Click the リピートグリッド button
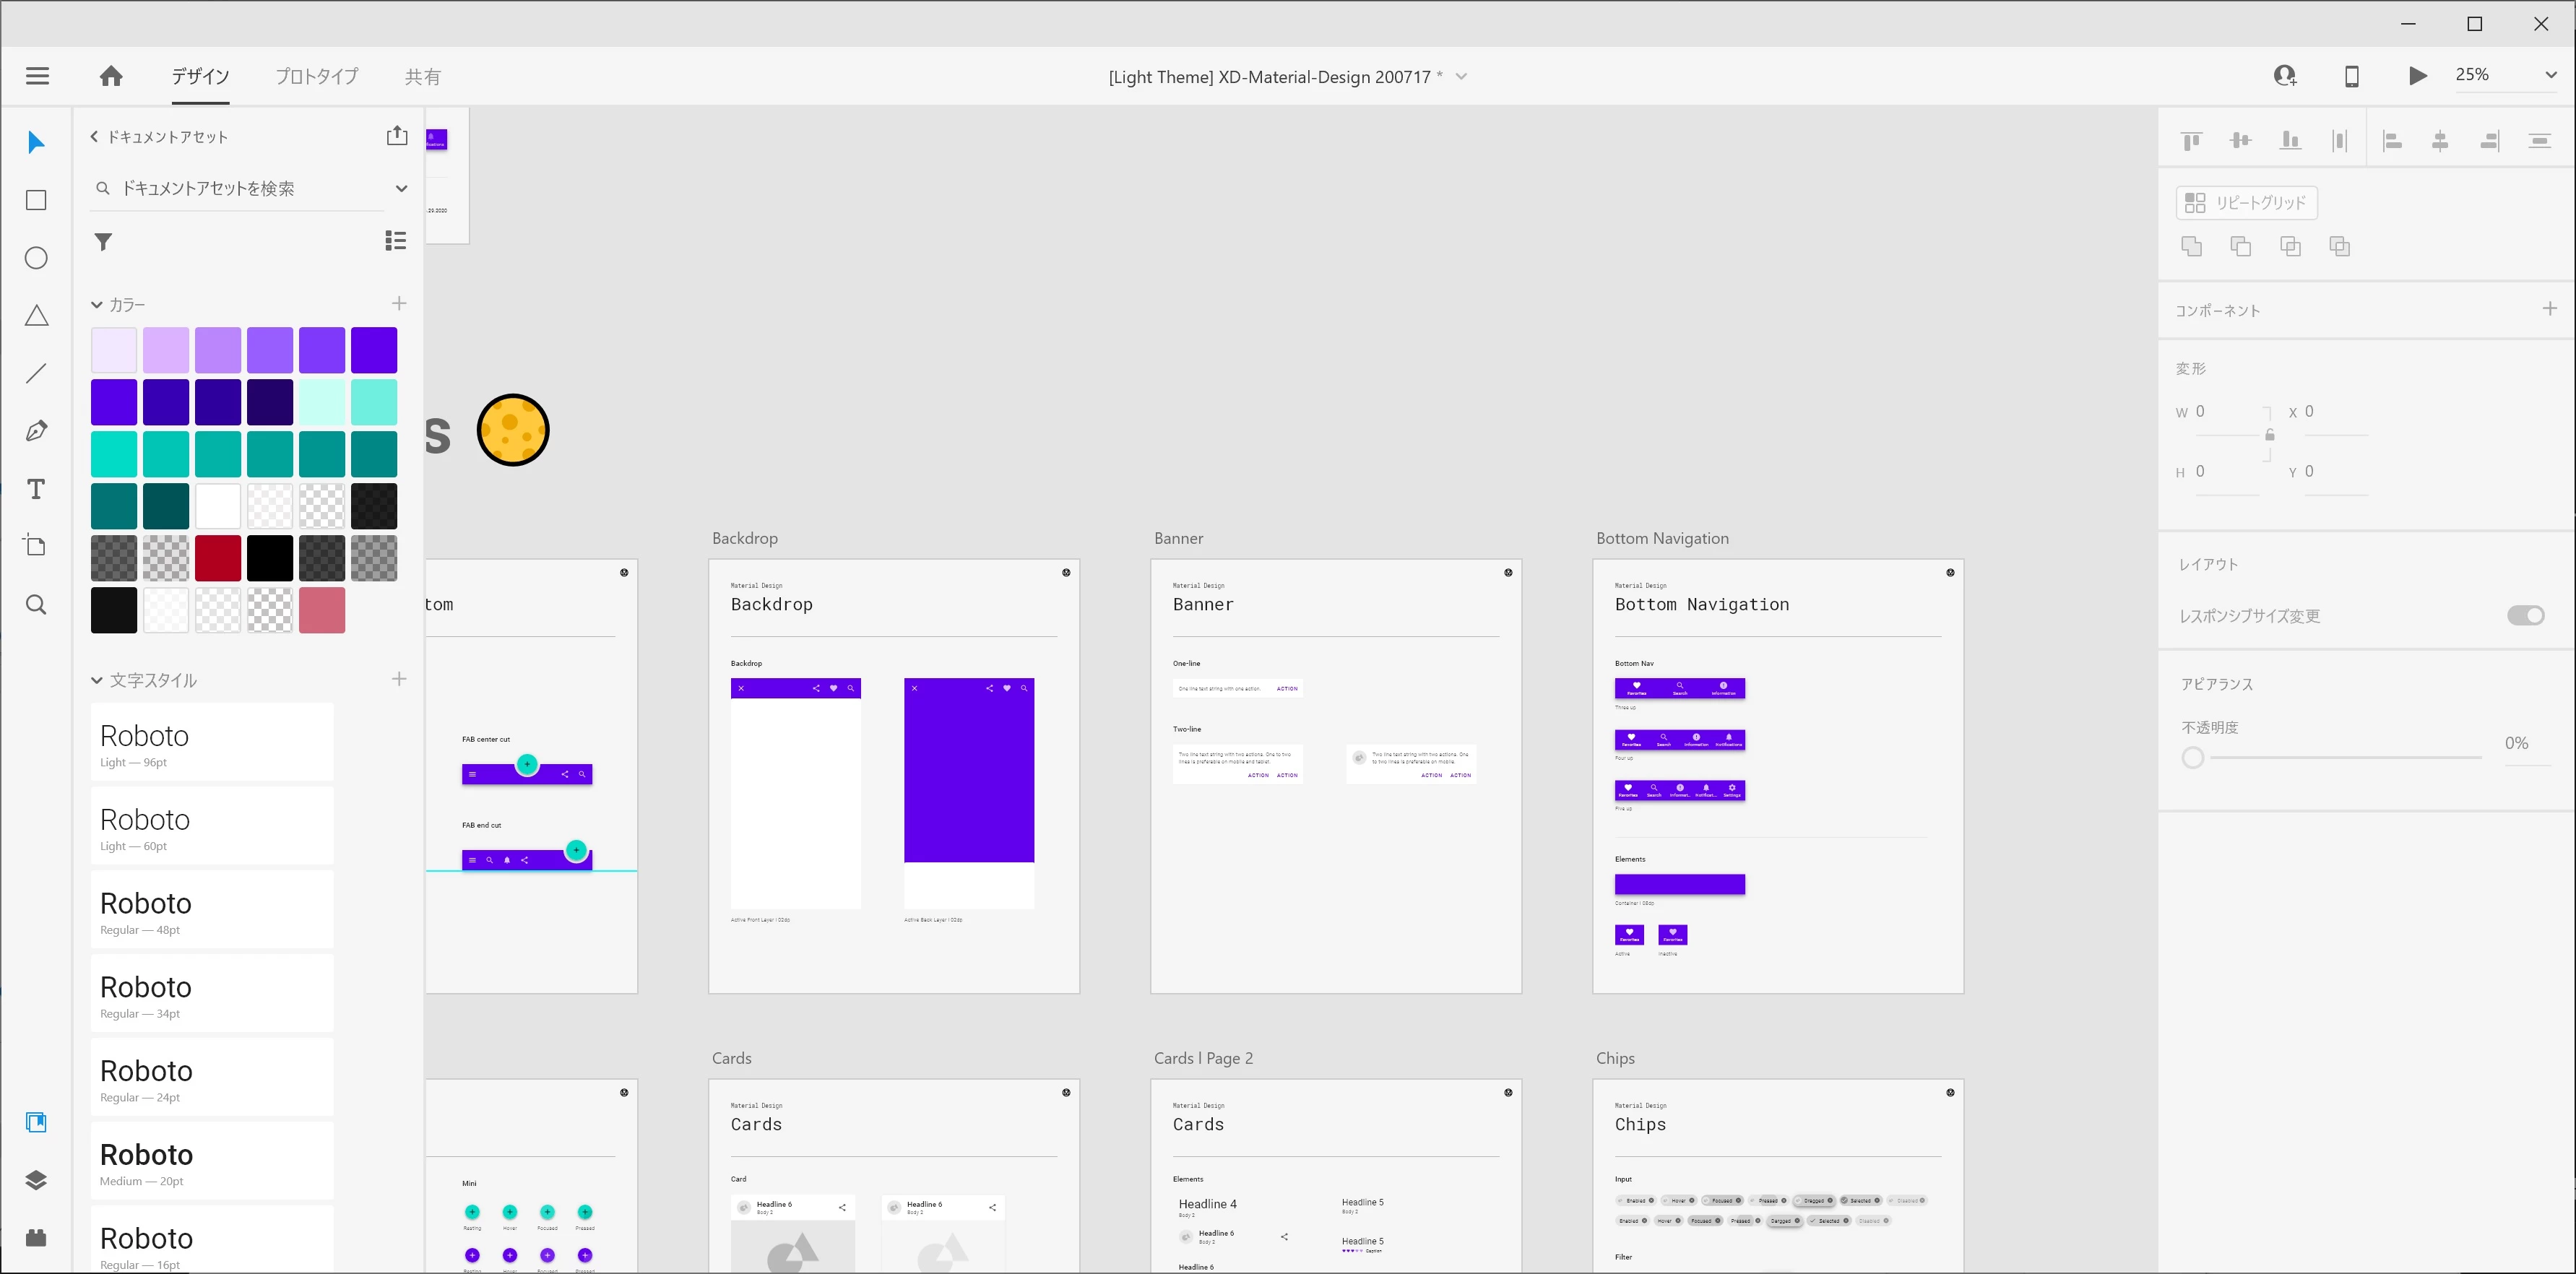Screen dimensions: 2576x1274 (2246, 203)
